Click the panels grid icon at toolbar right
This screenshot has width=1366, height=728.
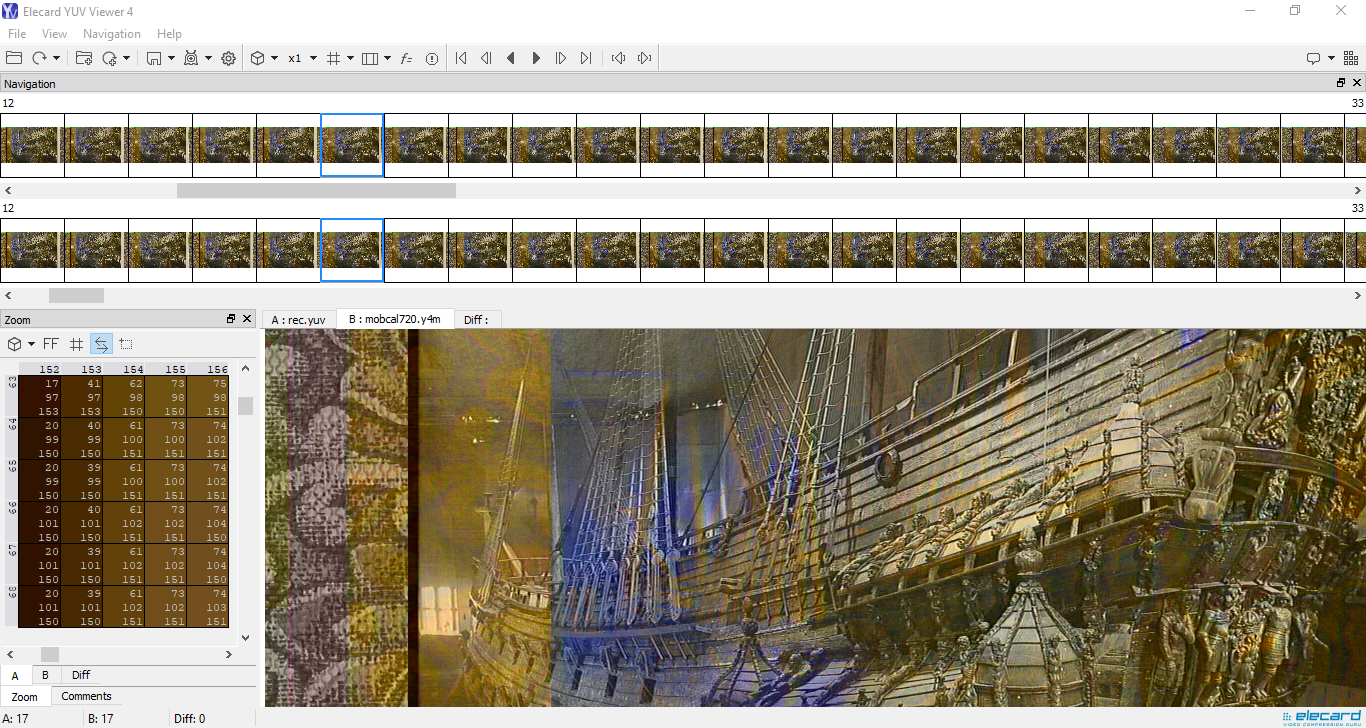pos(1351,58)
